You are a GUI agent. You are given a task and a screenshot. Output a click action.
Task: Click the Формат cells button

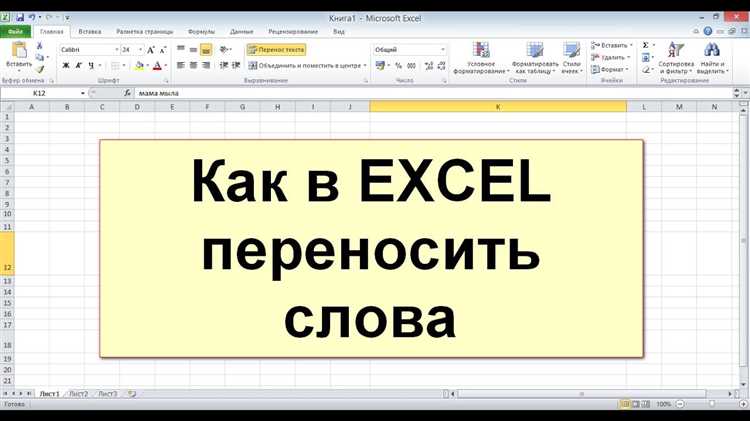[x=609, y=70]
